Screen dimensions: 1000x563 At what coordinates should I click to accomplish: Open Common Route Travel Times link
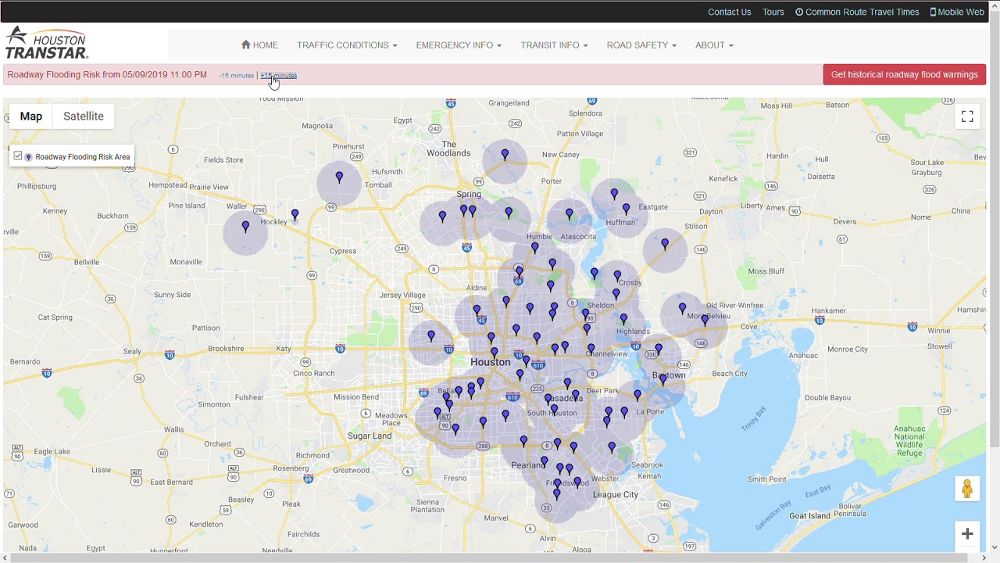click(x=857, y=12)
